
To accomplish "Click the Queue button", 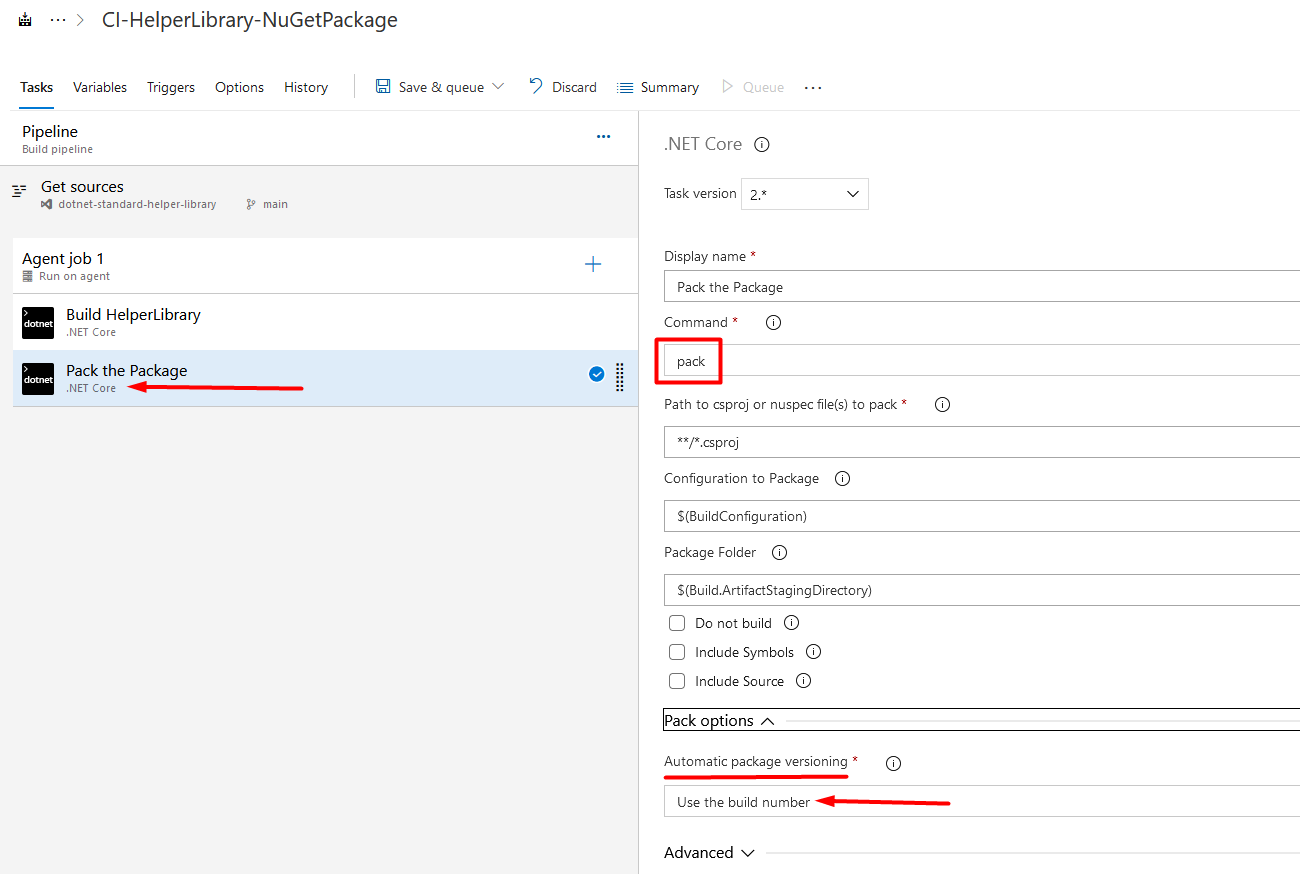I will [752, 87].
